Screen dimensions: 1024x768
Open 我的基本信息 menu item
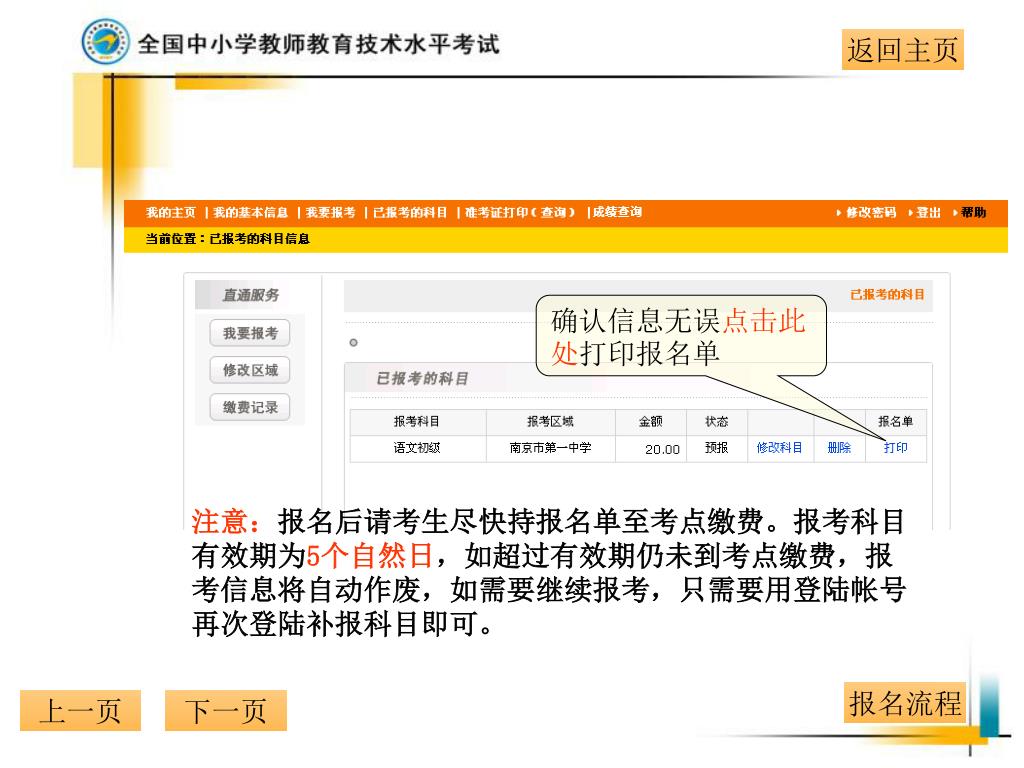[250, 212]
